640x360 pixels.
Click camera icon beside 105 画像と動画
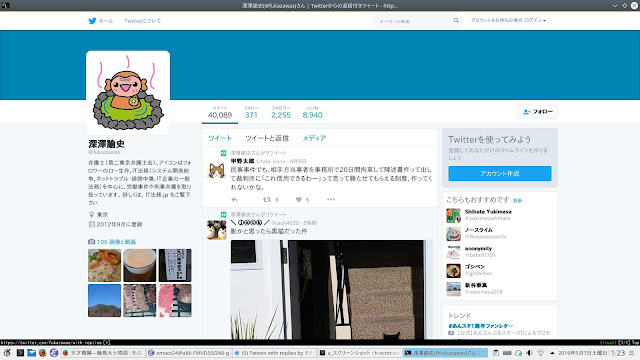click(x=91, y=242)
